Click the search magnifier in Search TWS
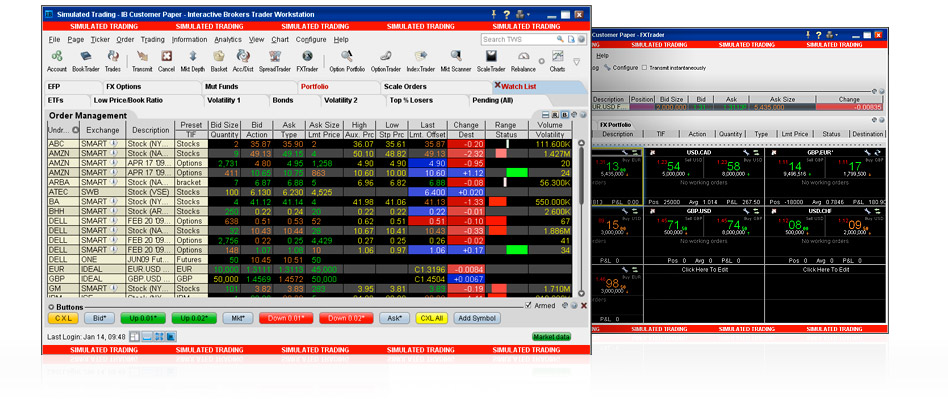 [560, 39]
